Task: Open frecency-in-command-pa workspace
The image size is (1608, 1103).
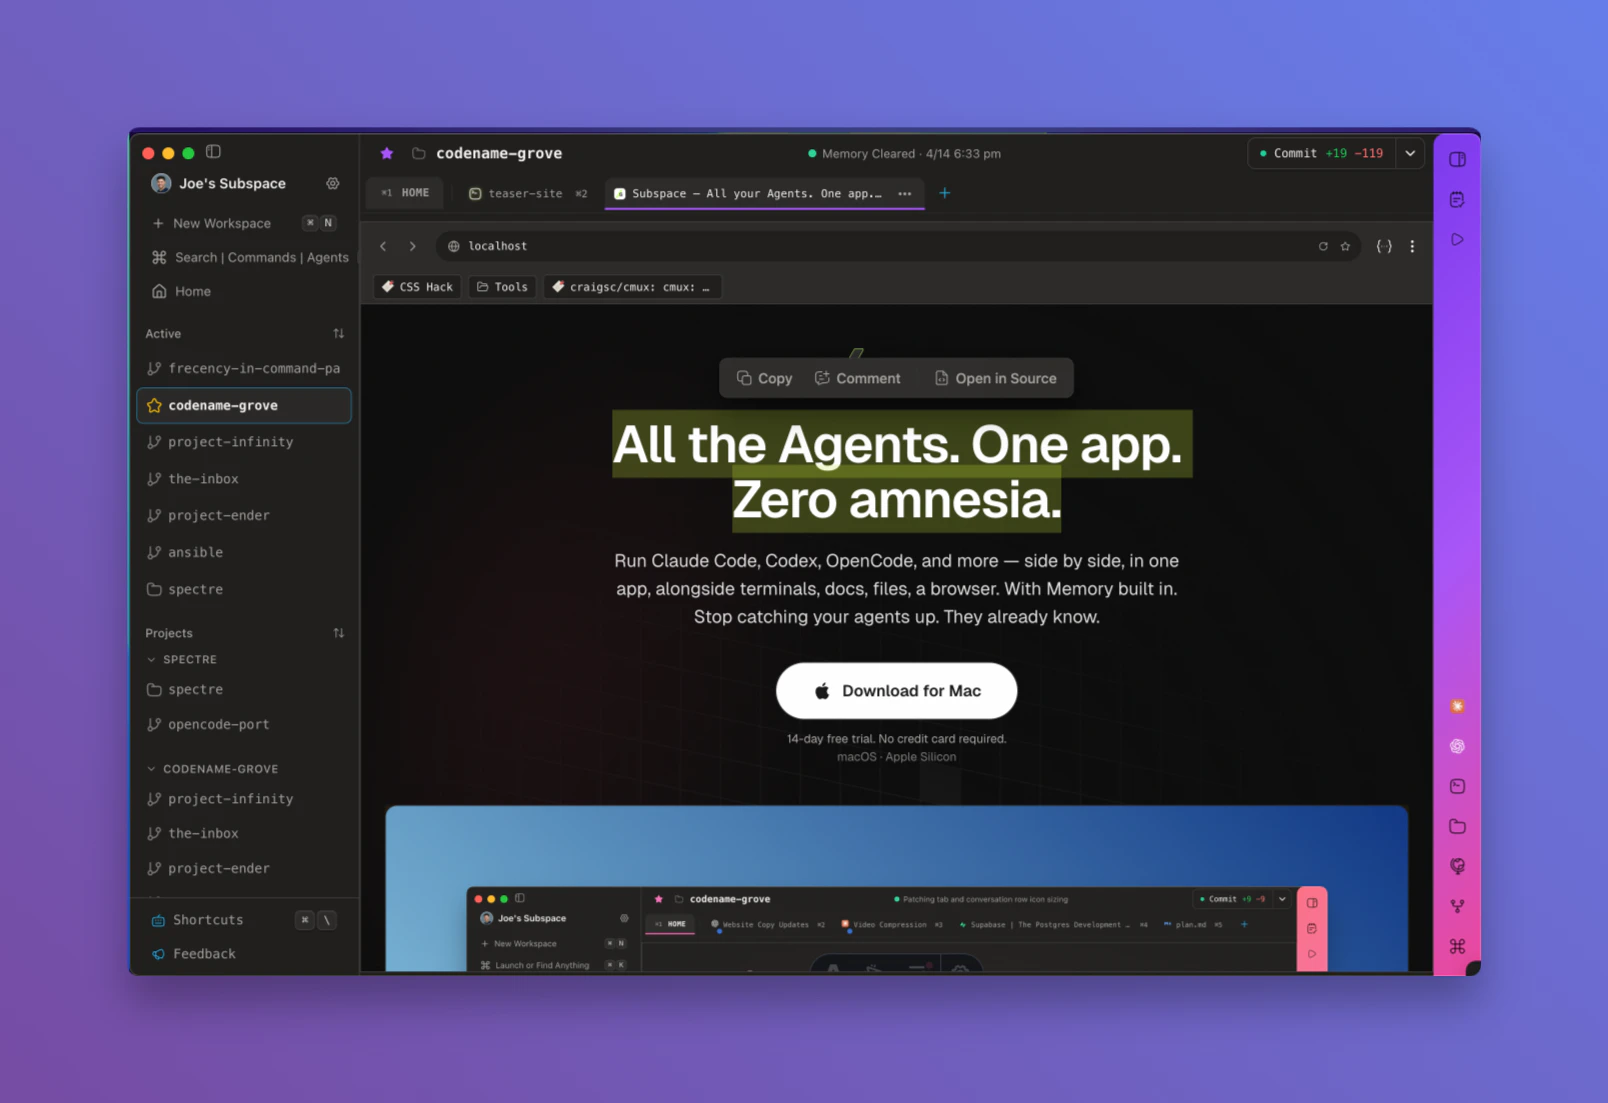Action: [244, 368]
